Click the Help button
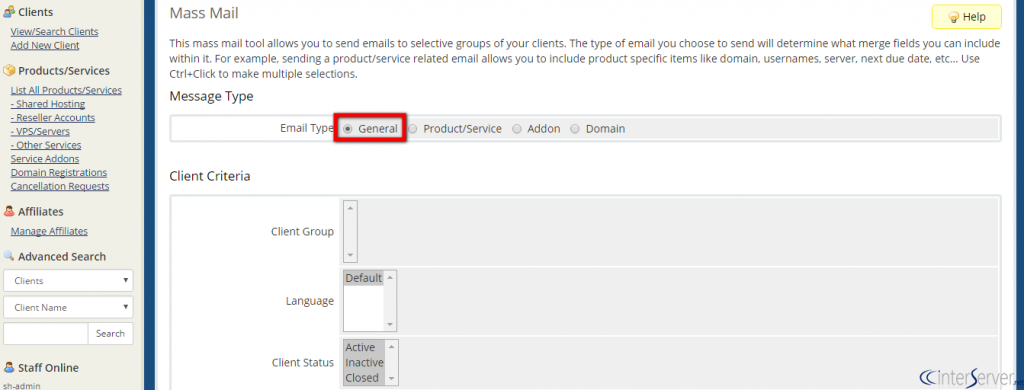This screenshot has height=390, width=1024. tap(967, 17)
